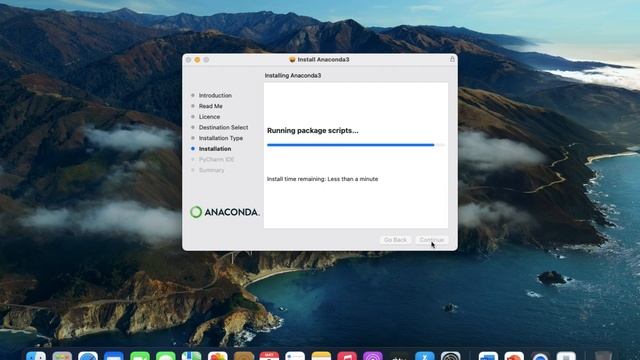Select the current Installation step
The width and height of the screenshot is (640, 360).
[215, 149]
